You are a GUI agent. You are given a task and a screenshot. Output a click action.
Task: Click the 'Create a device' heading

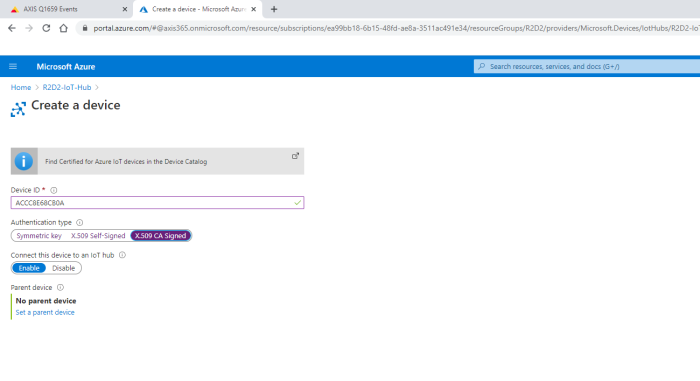(75, 105)
